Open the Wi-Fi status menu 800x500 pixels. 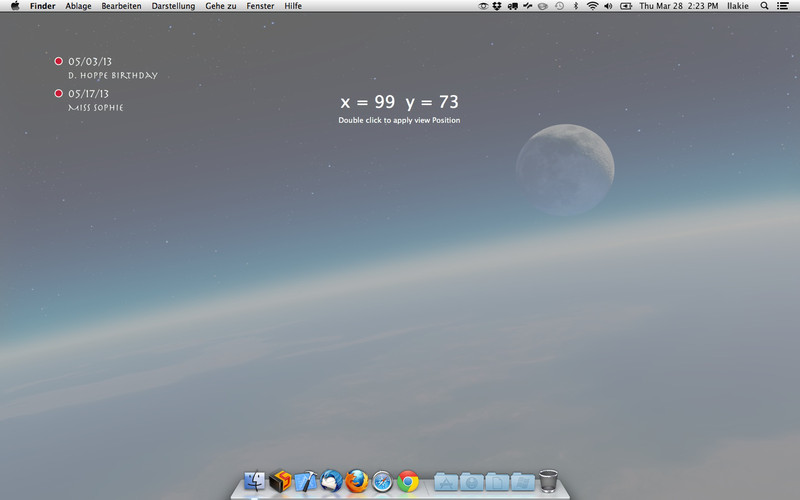(x=592, y=6)
